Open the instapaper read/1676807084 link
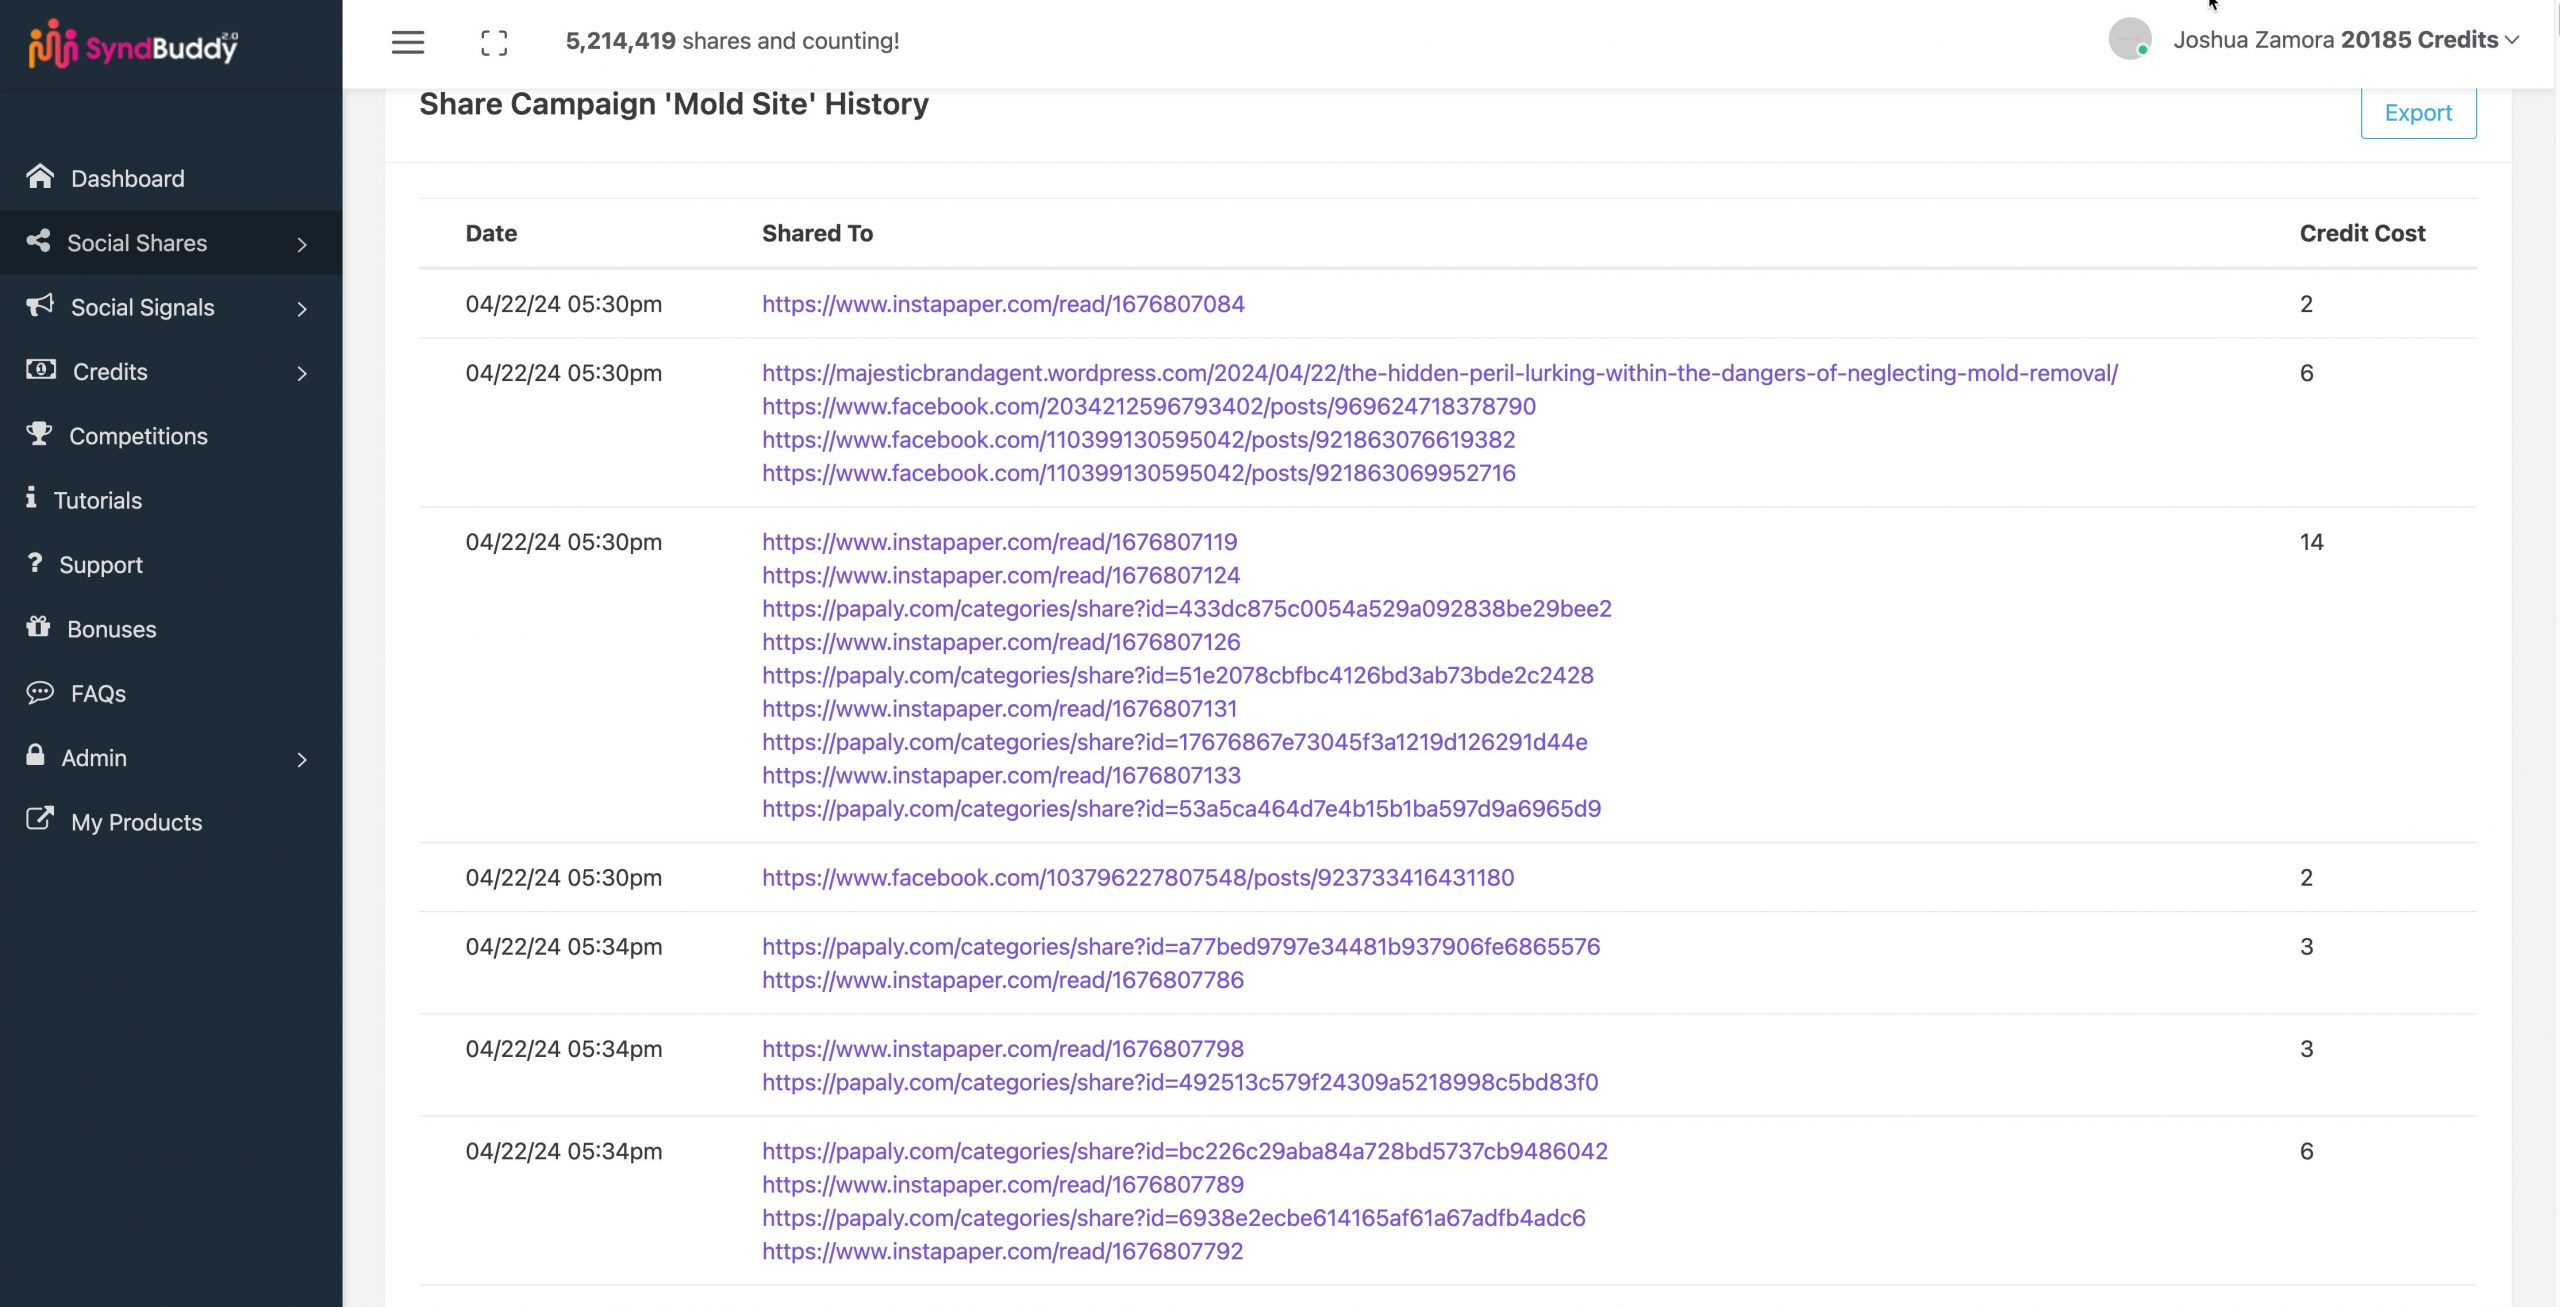2560x1307 pixels. (x=1003, y=304)
